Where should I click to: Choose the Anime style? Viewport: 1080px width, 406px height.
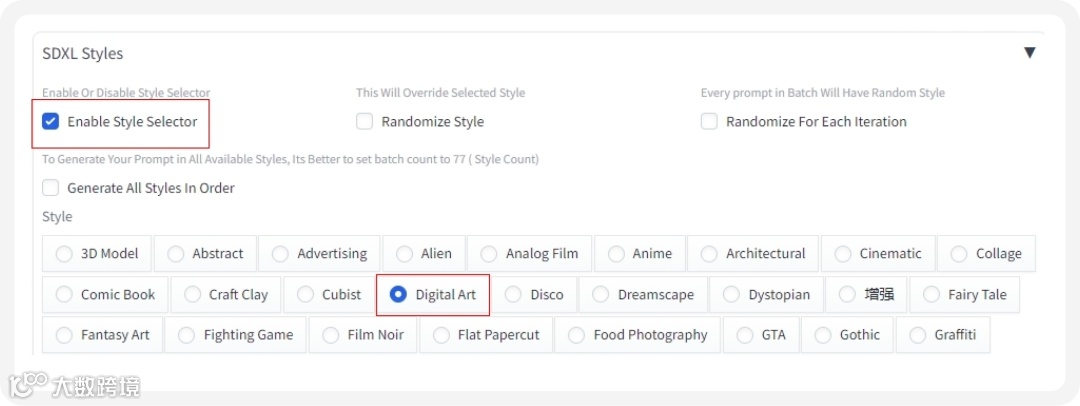coord(616,254)
